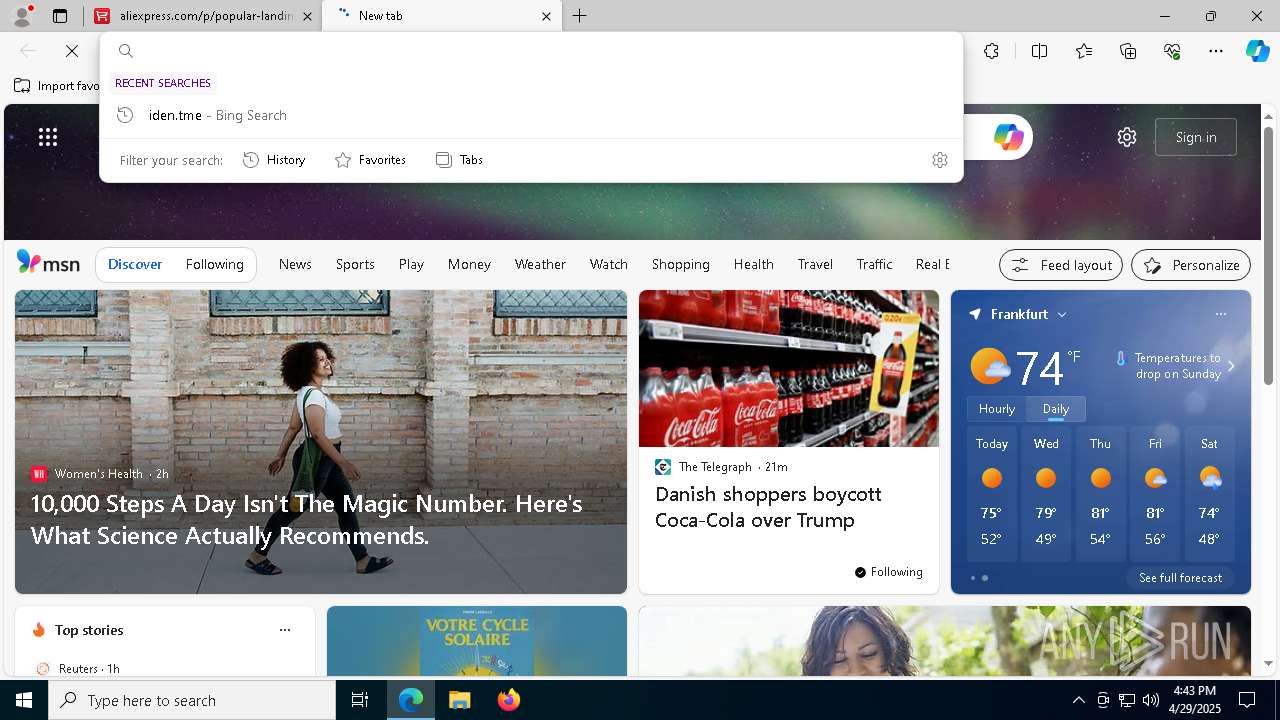Screen dimensions: 1280x720
Task: Select the Following tab
Action: [214, 264]
